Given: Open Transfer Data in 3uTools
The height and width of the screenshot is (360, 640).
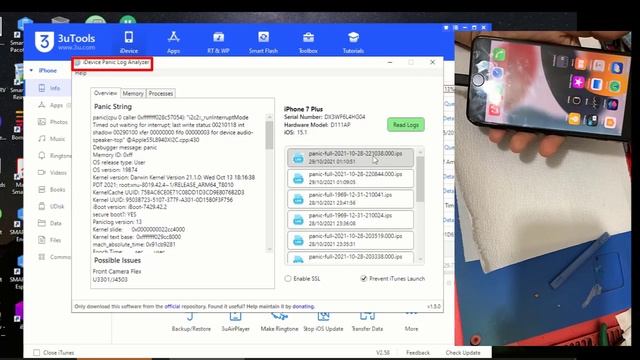Looking at the screenshot, I should click(367, 322).
